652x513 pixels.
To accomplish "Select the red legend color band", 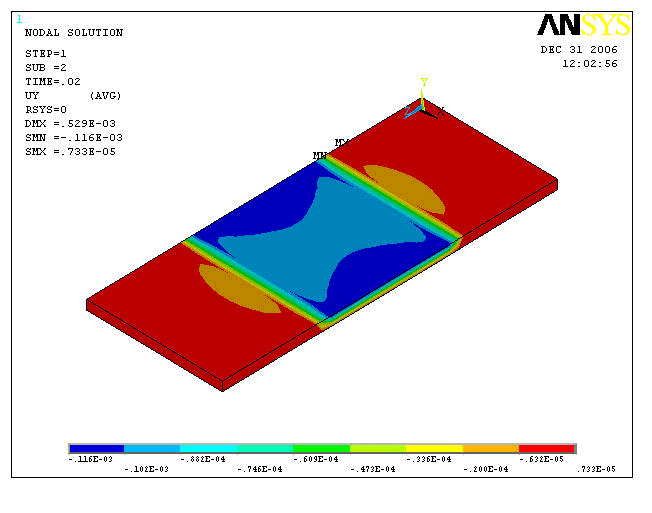I will pos(548,449).
